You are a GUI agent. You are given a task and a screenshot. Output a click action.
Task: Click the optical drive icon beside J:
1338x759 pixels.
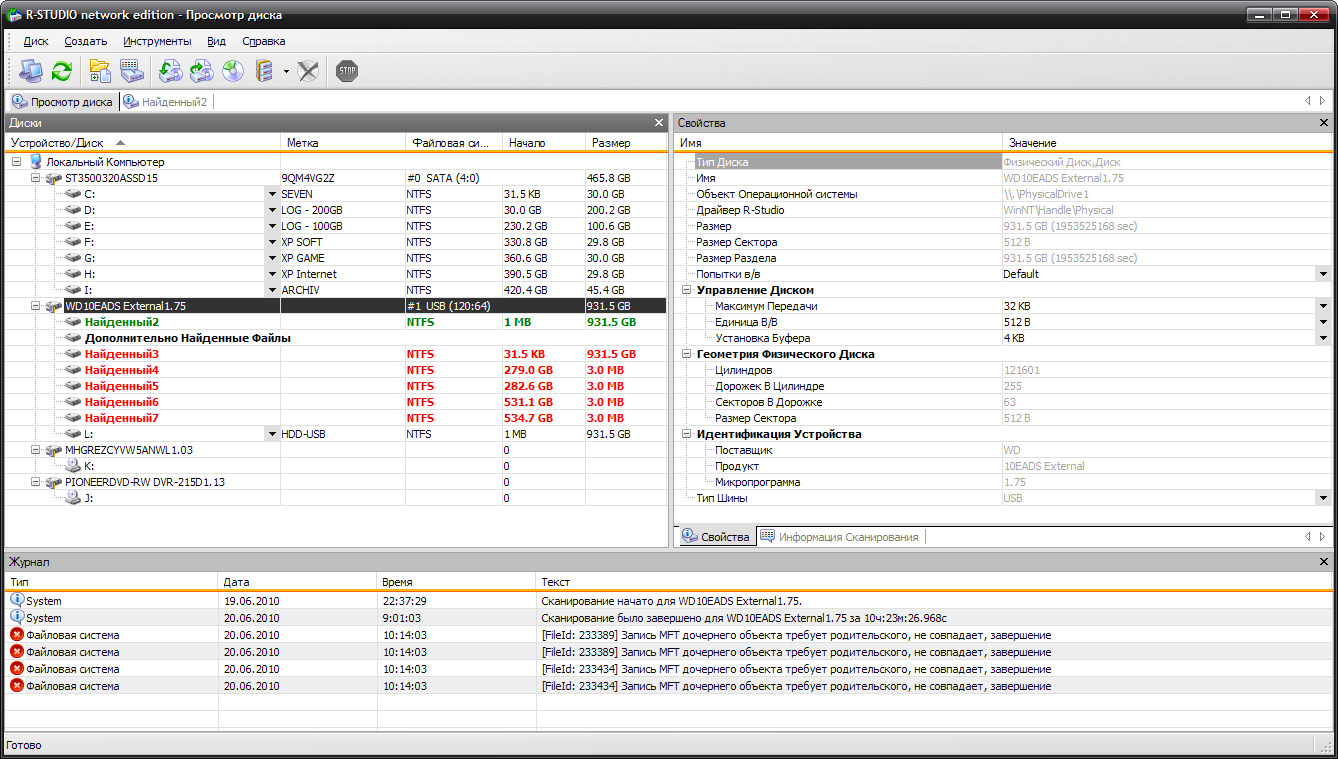(72, 498)
